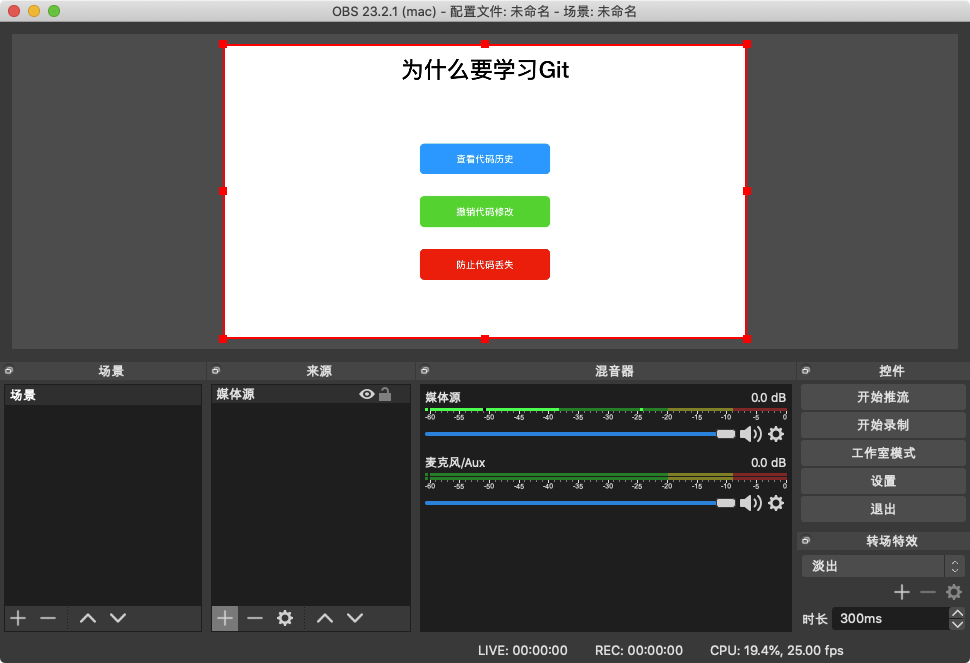Undock the 控件 panel via float icon
The image size is (970, 663).
tap(806, 370)
